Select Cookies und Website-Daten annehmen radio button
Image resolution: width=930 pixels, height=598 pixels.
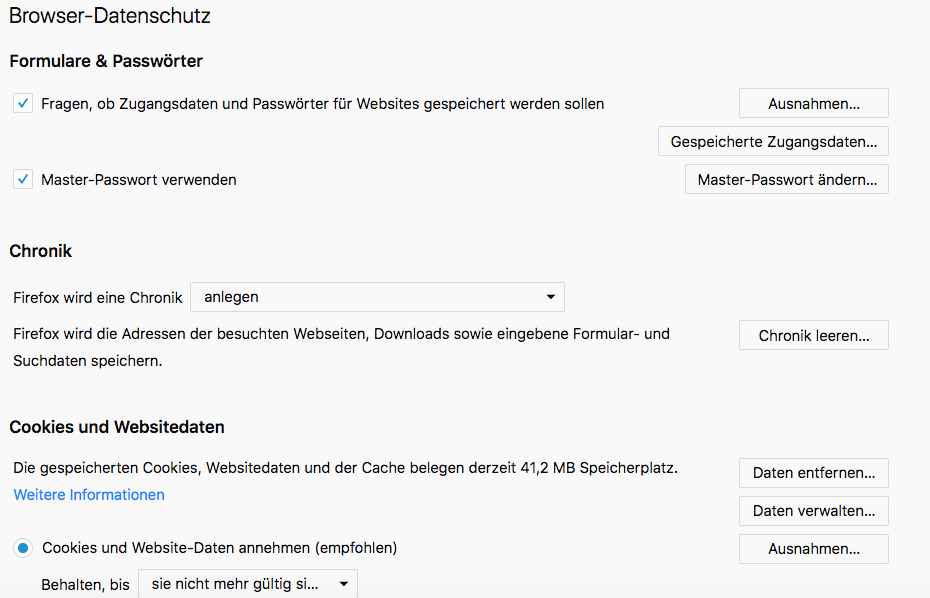tap(24, 548)
